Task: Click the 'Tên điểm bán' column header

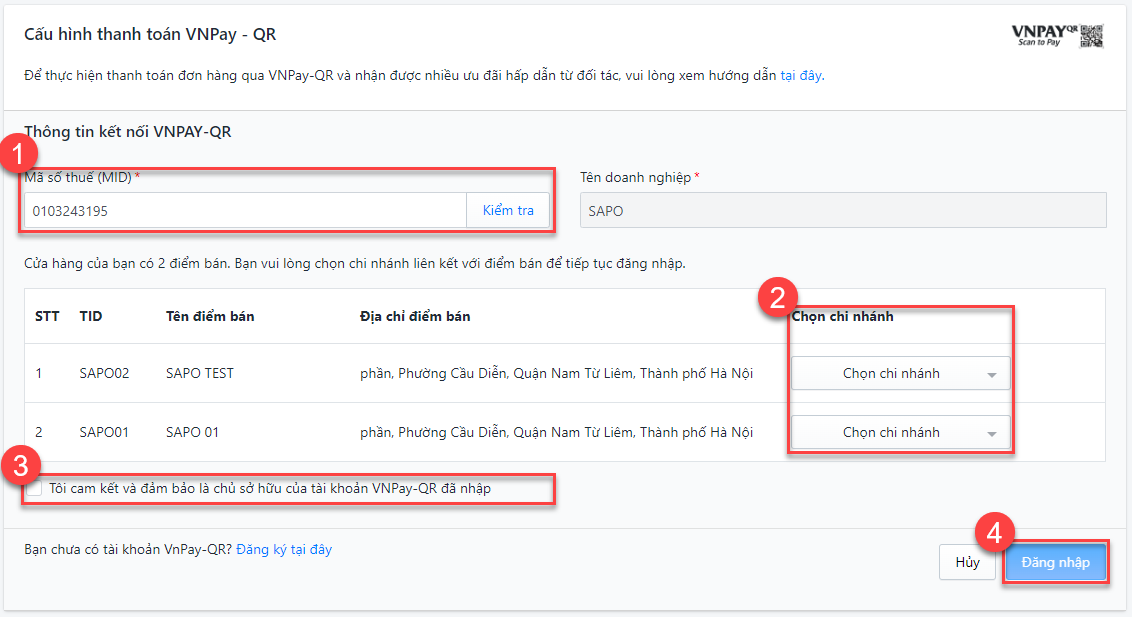Action: [x=210, y=316]
